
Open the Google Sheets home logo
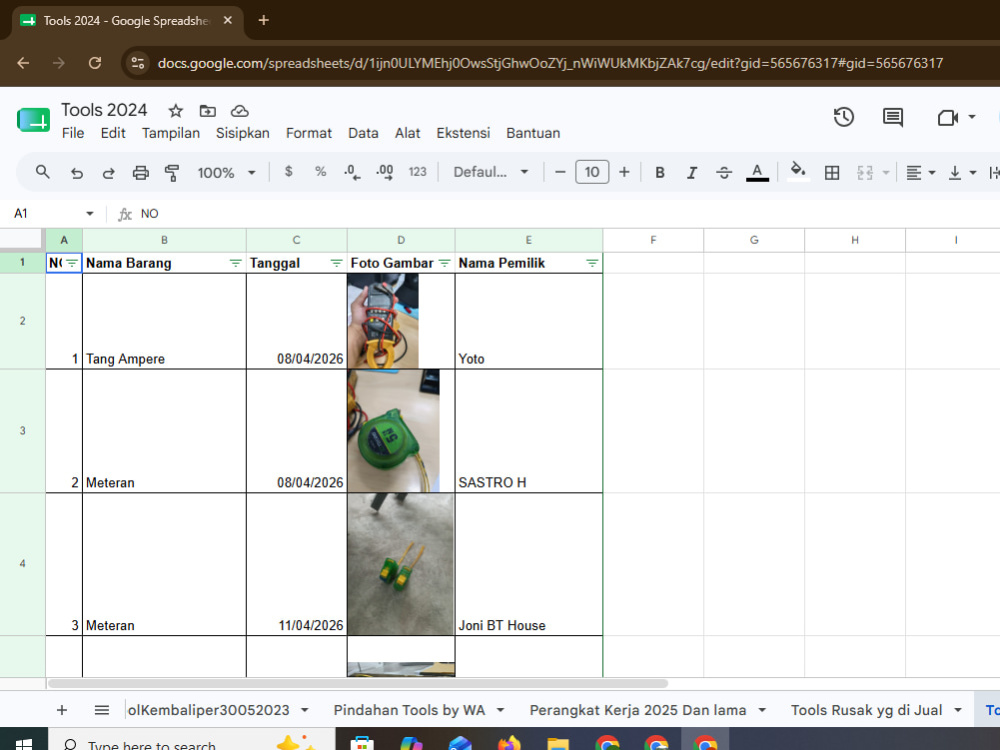[x=33, y=119]
